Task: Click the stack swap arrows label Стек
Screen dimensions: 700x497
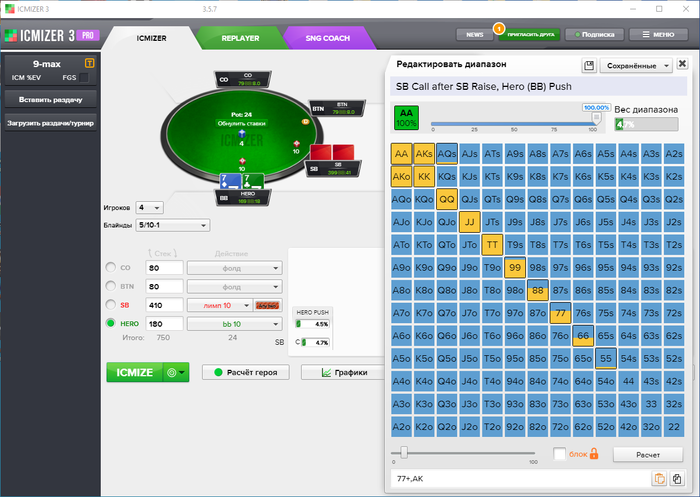Action: (162, 253)
